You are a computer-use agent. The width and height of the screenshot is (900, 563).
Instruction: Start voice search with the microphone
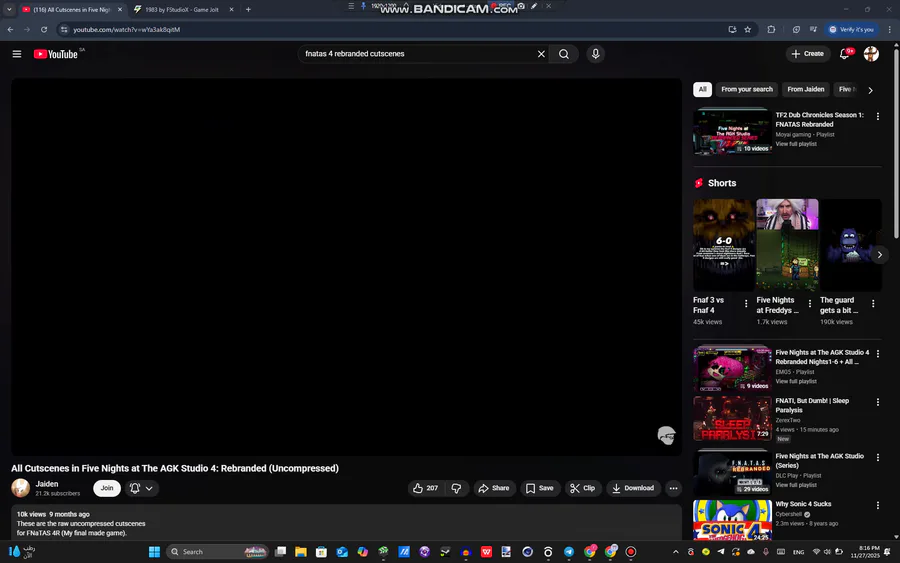pos(595,54)
